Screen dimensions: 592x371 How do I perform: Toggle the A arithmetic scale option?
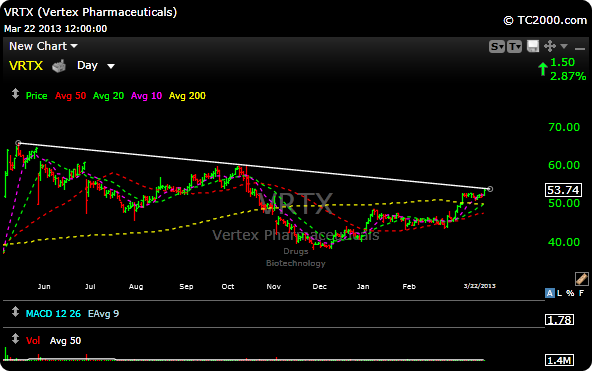click(550, 293)
